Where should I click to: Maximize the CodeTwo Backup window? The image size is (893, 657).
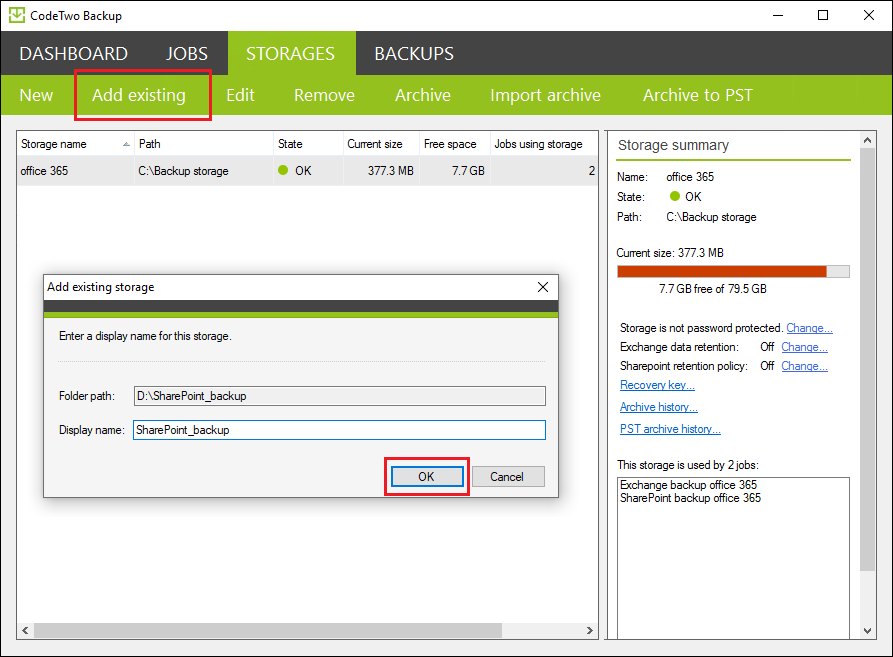click(823, 15)
